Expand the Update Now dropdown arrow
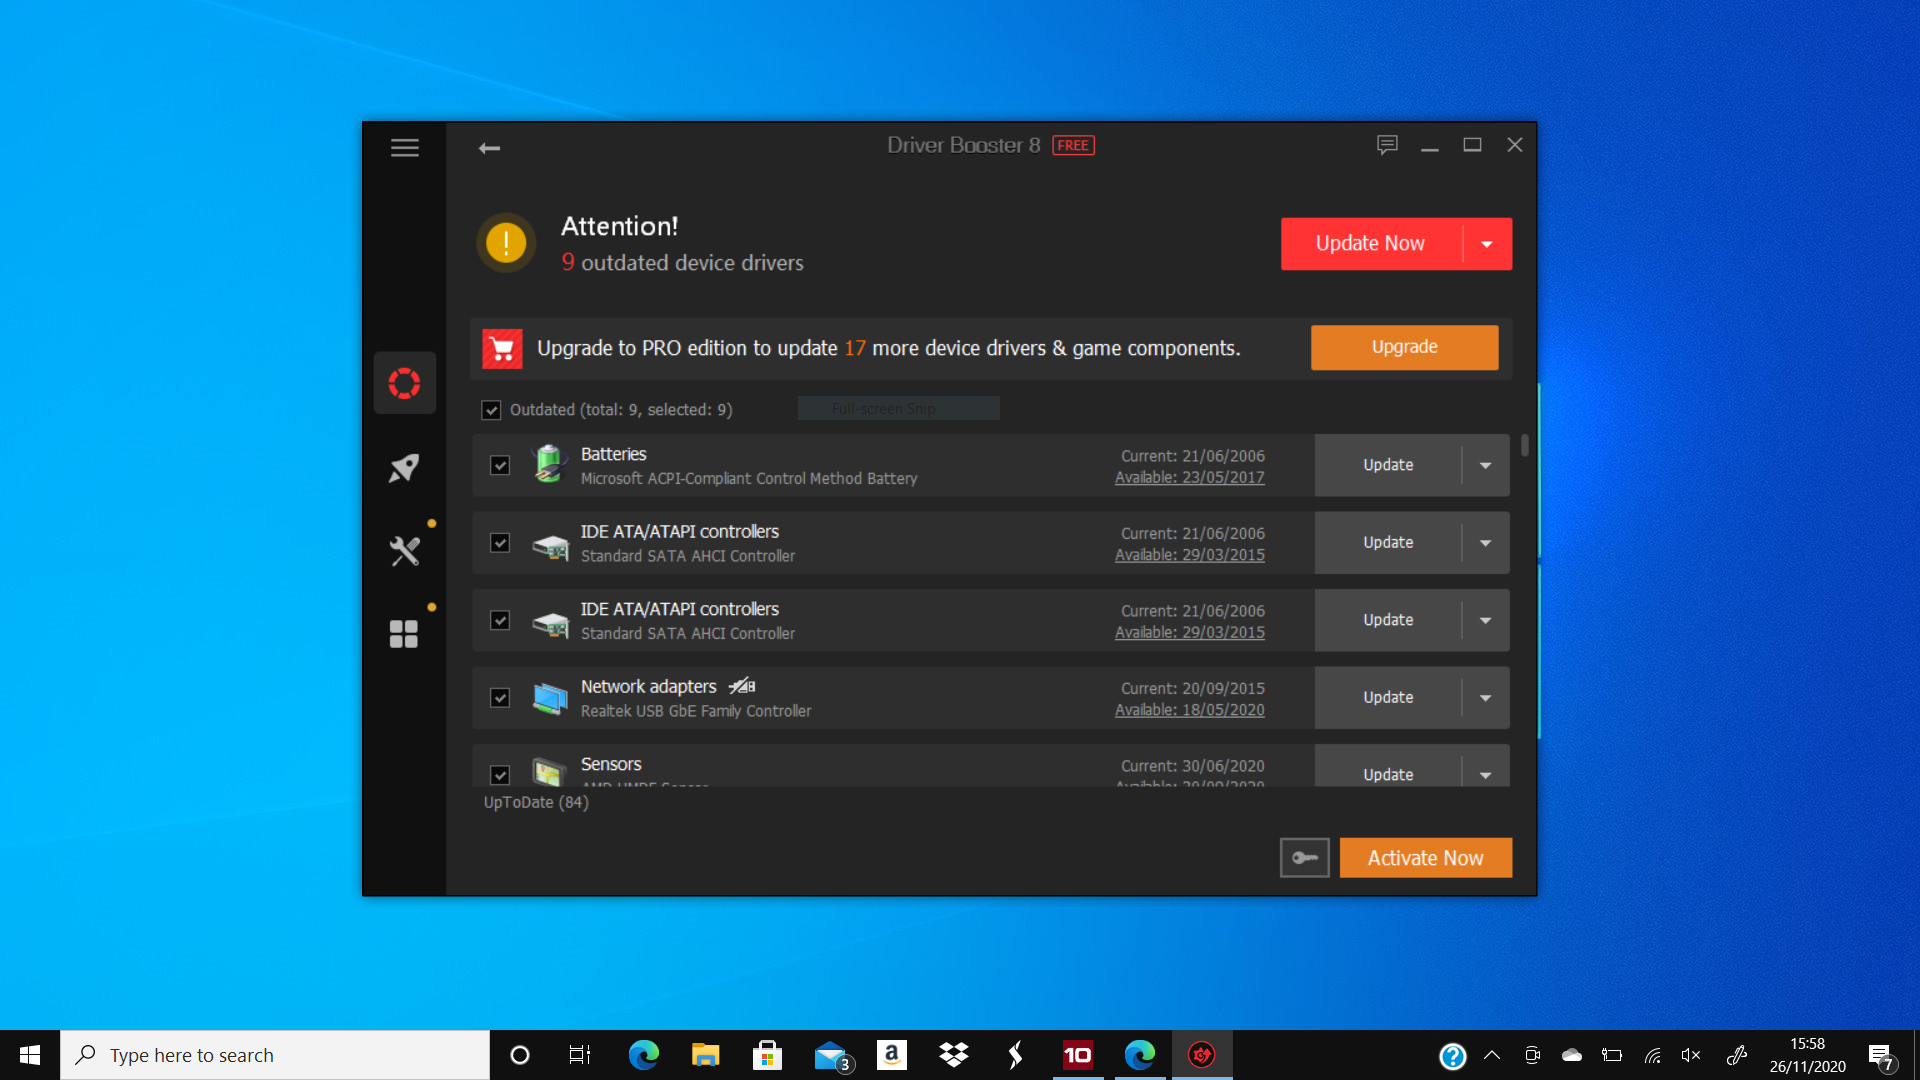 click(1485, 243)
